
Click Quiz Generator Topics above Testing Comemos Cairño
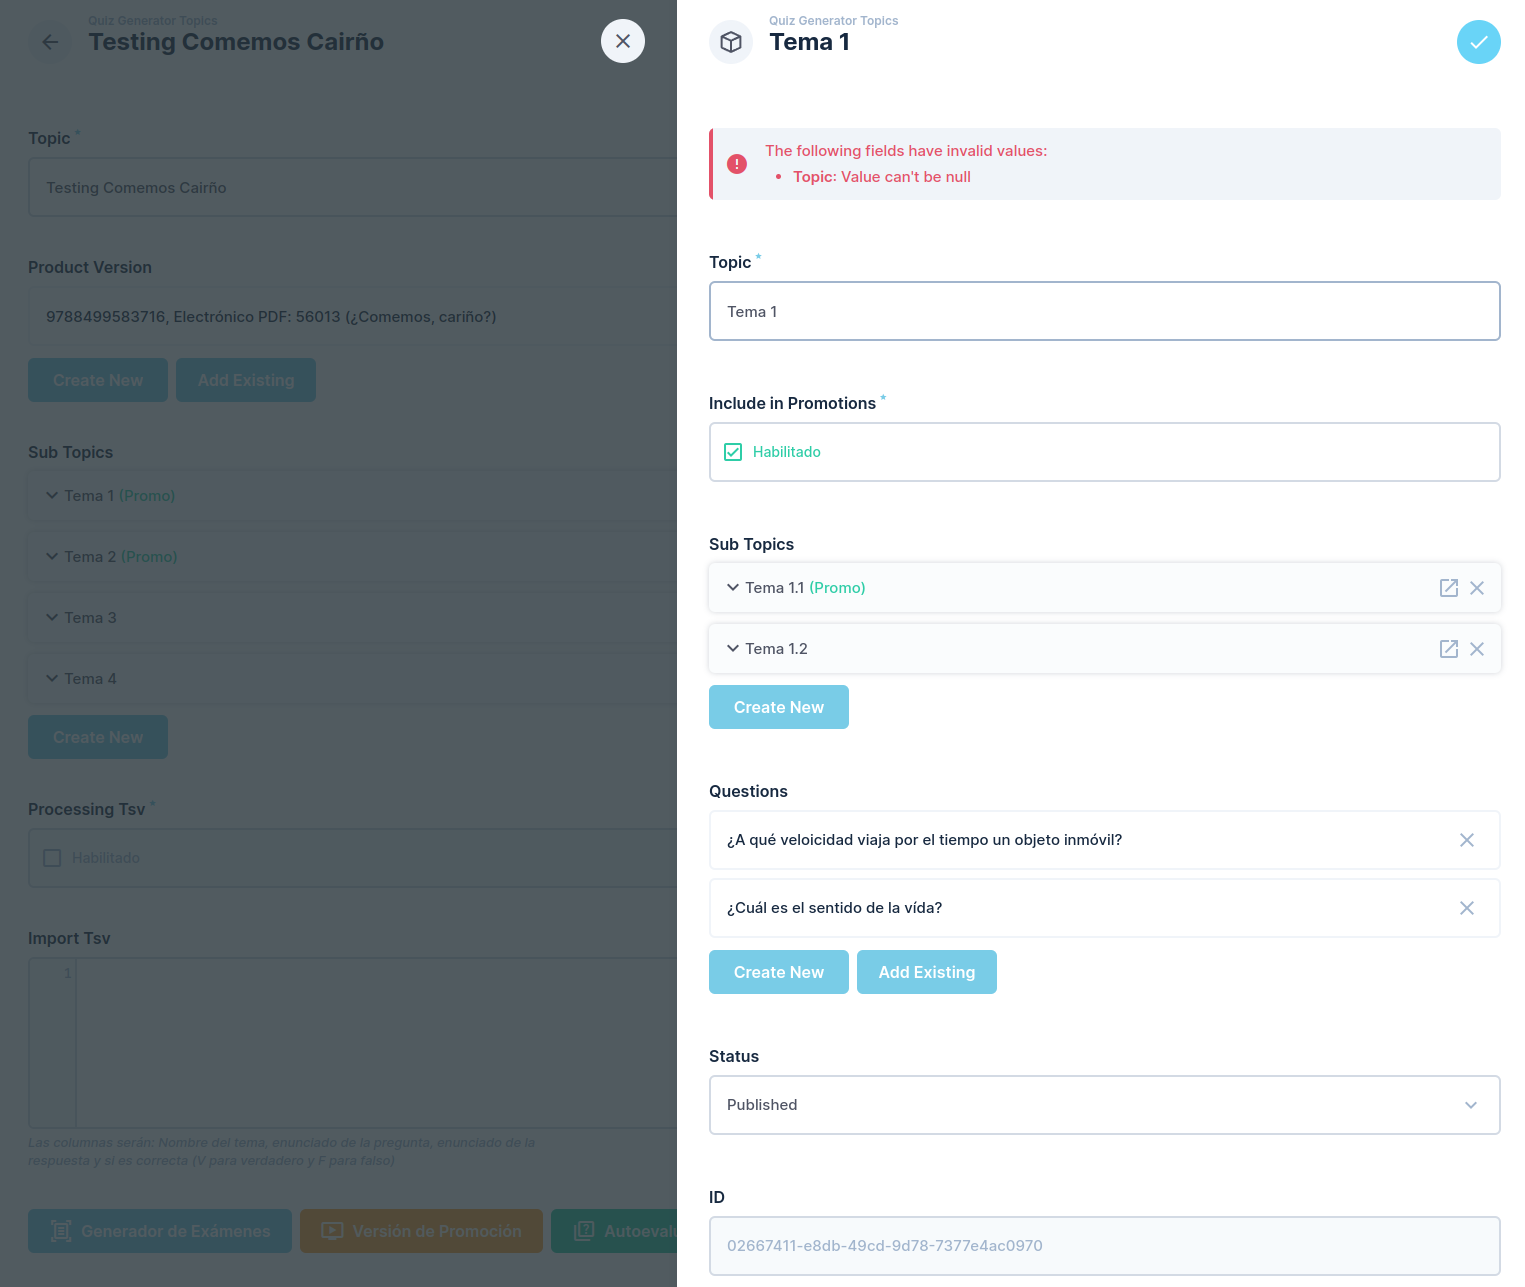click(152, 20)
